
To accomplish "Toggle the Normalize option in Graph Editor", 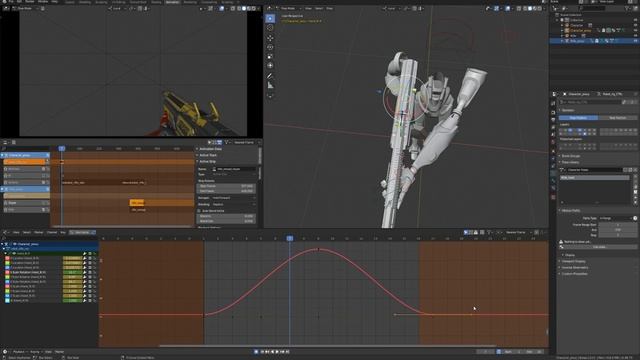I will click(x=82, y=232).
